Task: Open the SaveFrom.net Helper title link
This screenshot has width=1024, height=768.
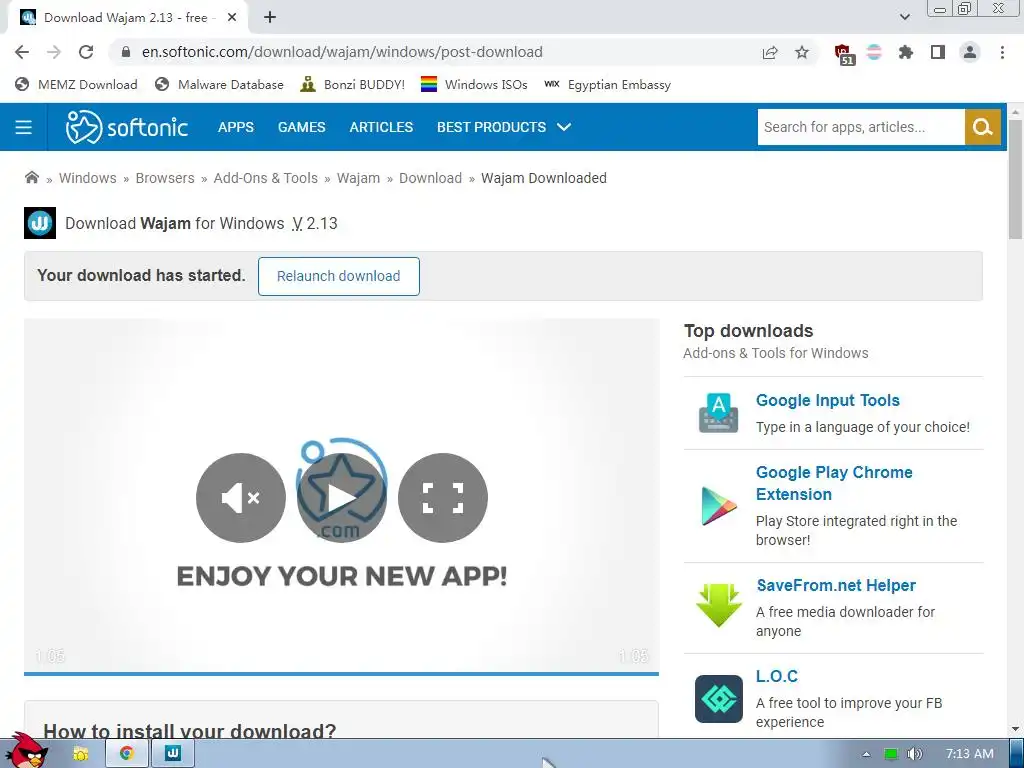Action: coord(836,585)
